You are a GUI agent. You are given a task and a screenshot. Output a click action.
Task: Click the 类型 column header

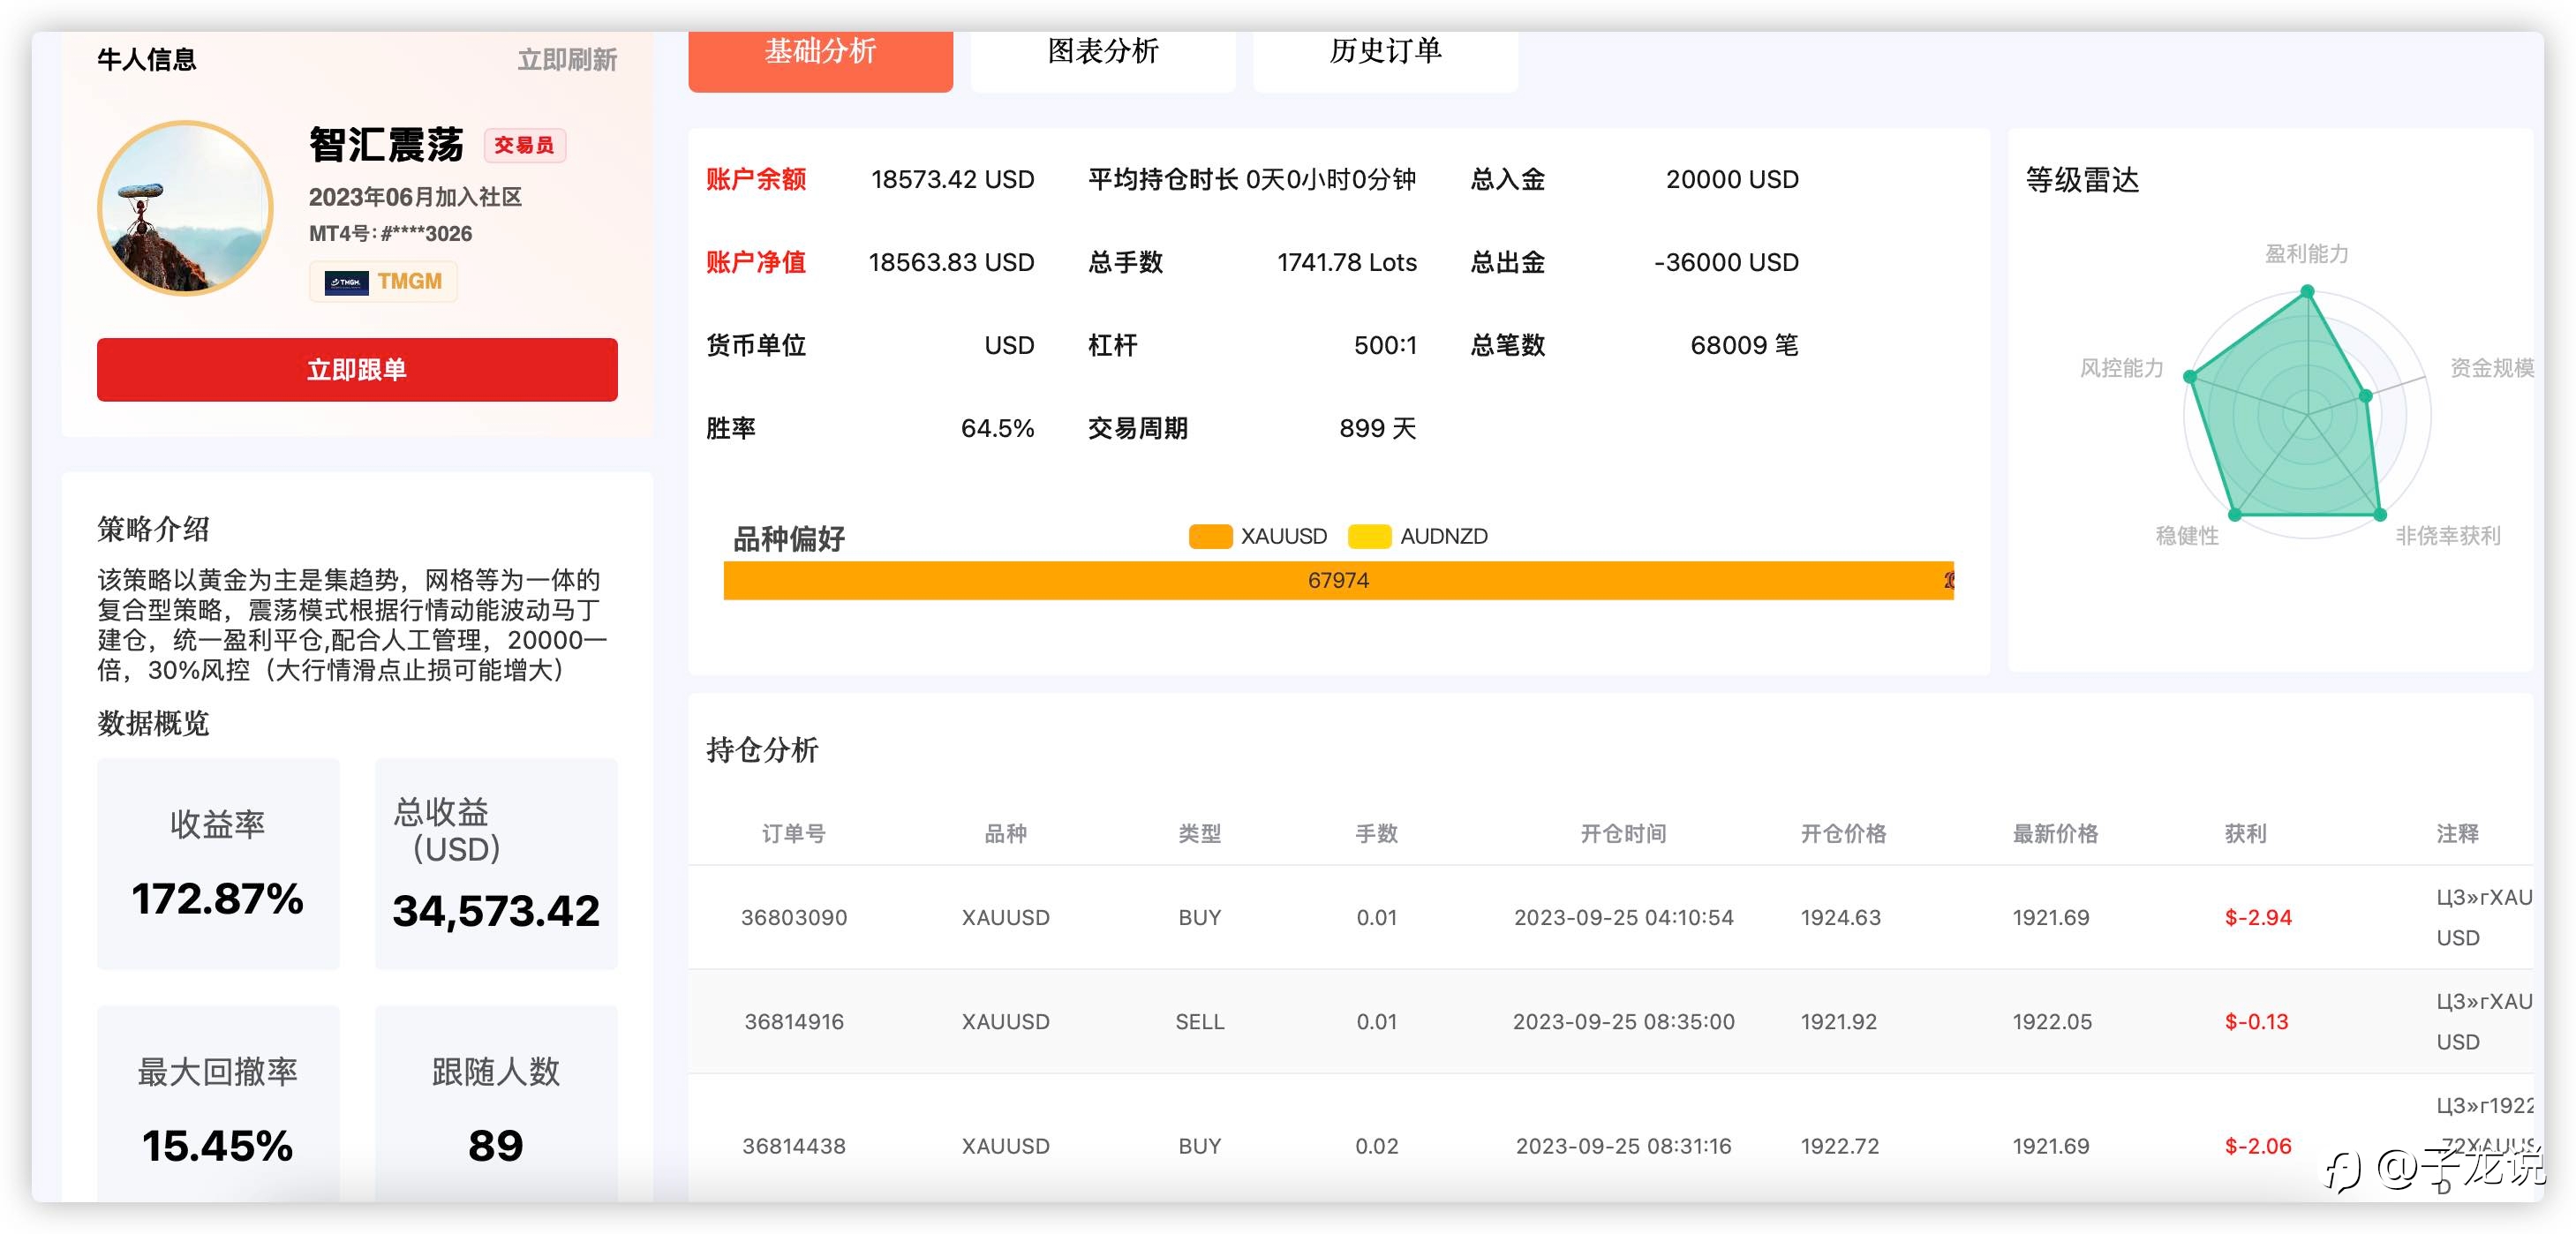1199,833
